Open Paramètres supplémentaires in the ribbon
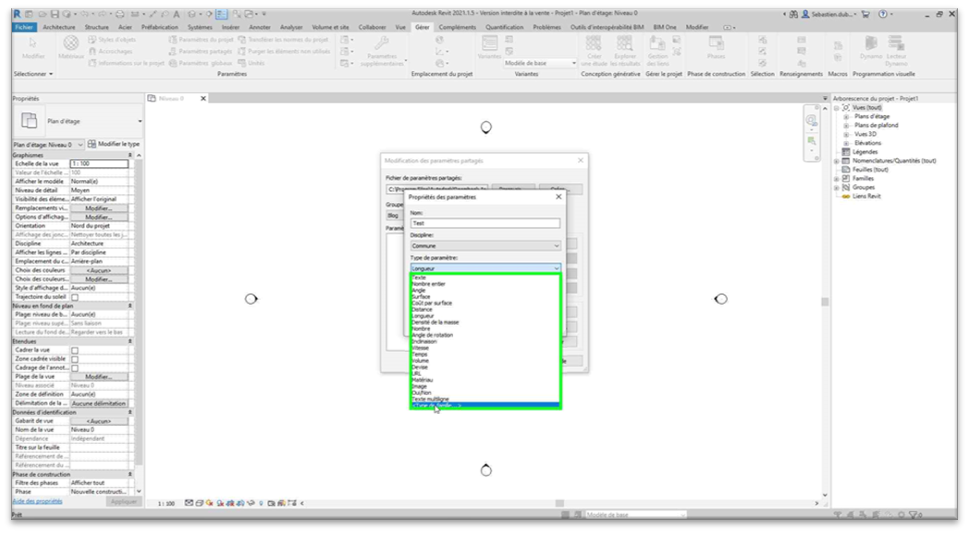This screenshot has height=534, width=969. click(383, 50)
